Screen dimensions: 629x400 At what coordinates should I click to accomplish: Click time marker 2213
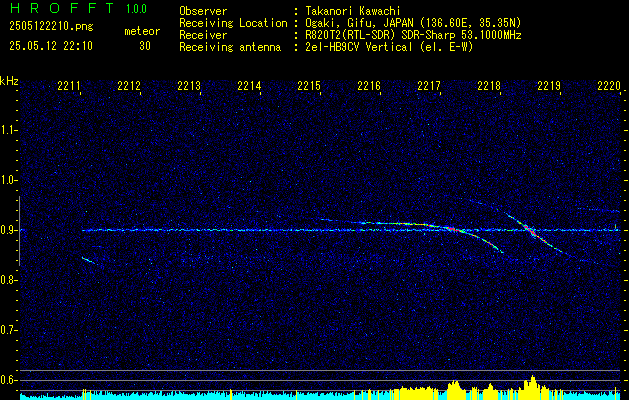pos(189,85)
